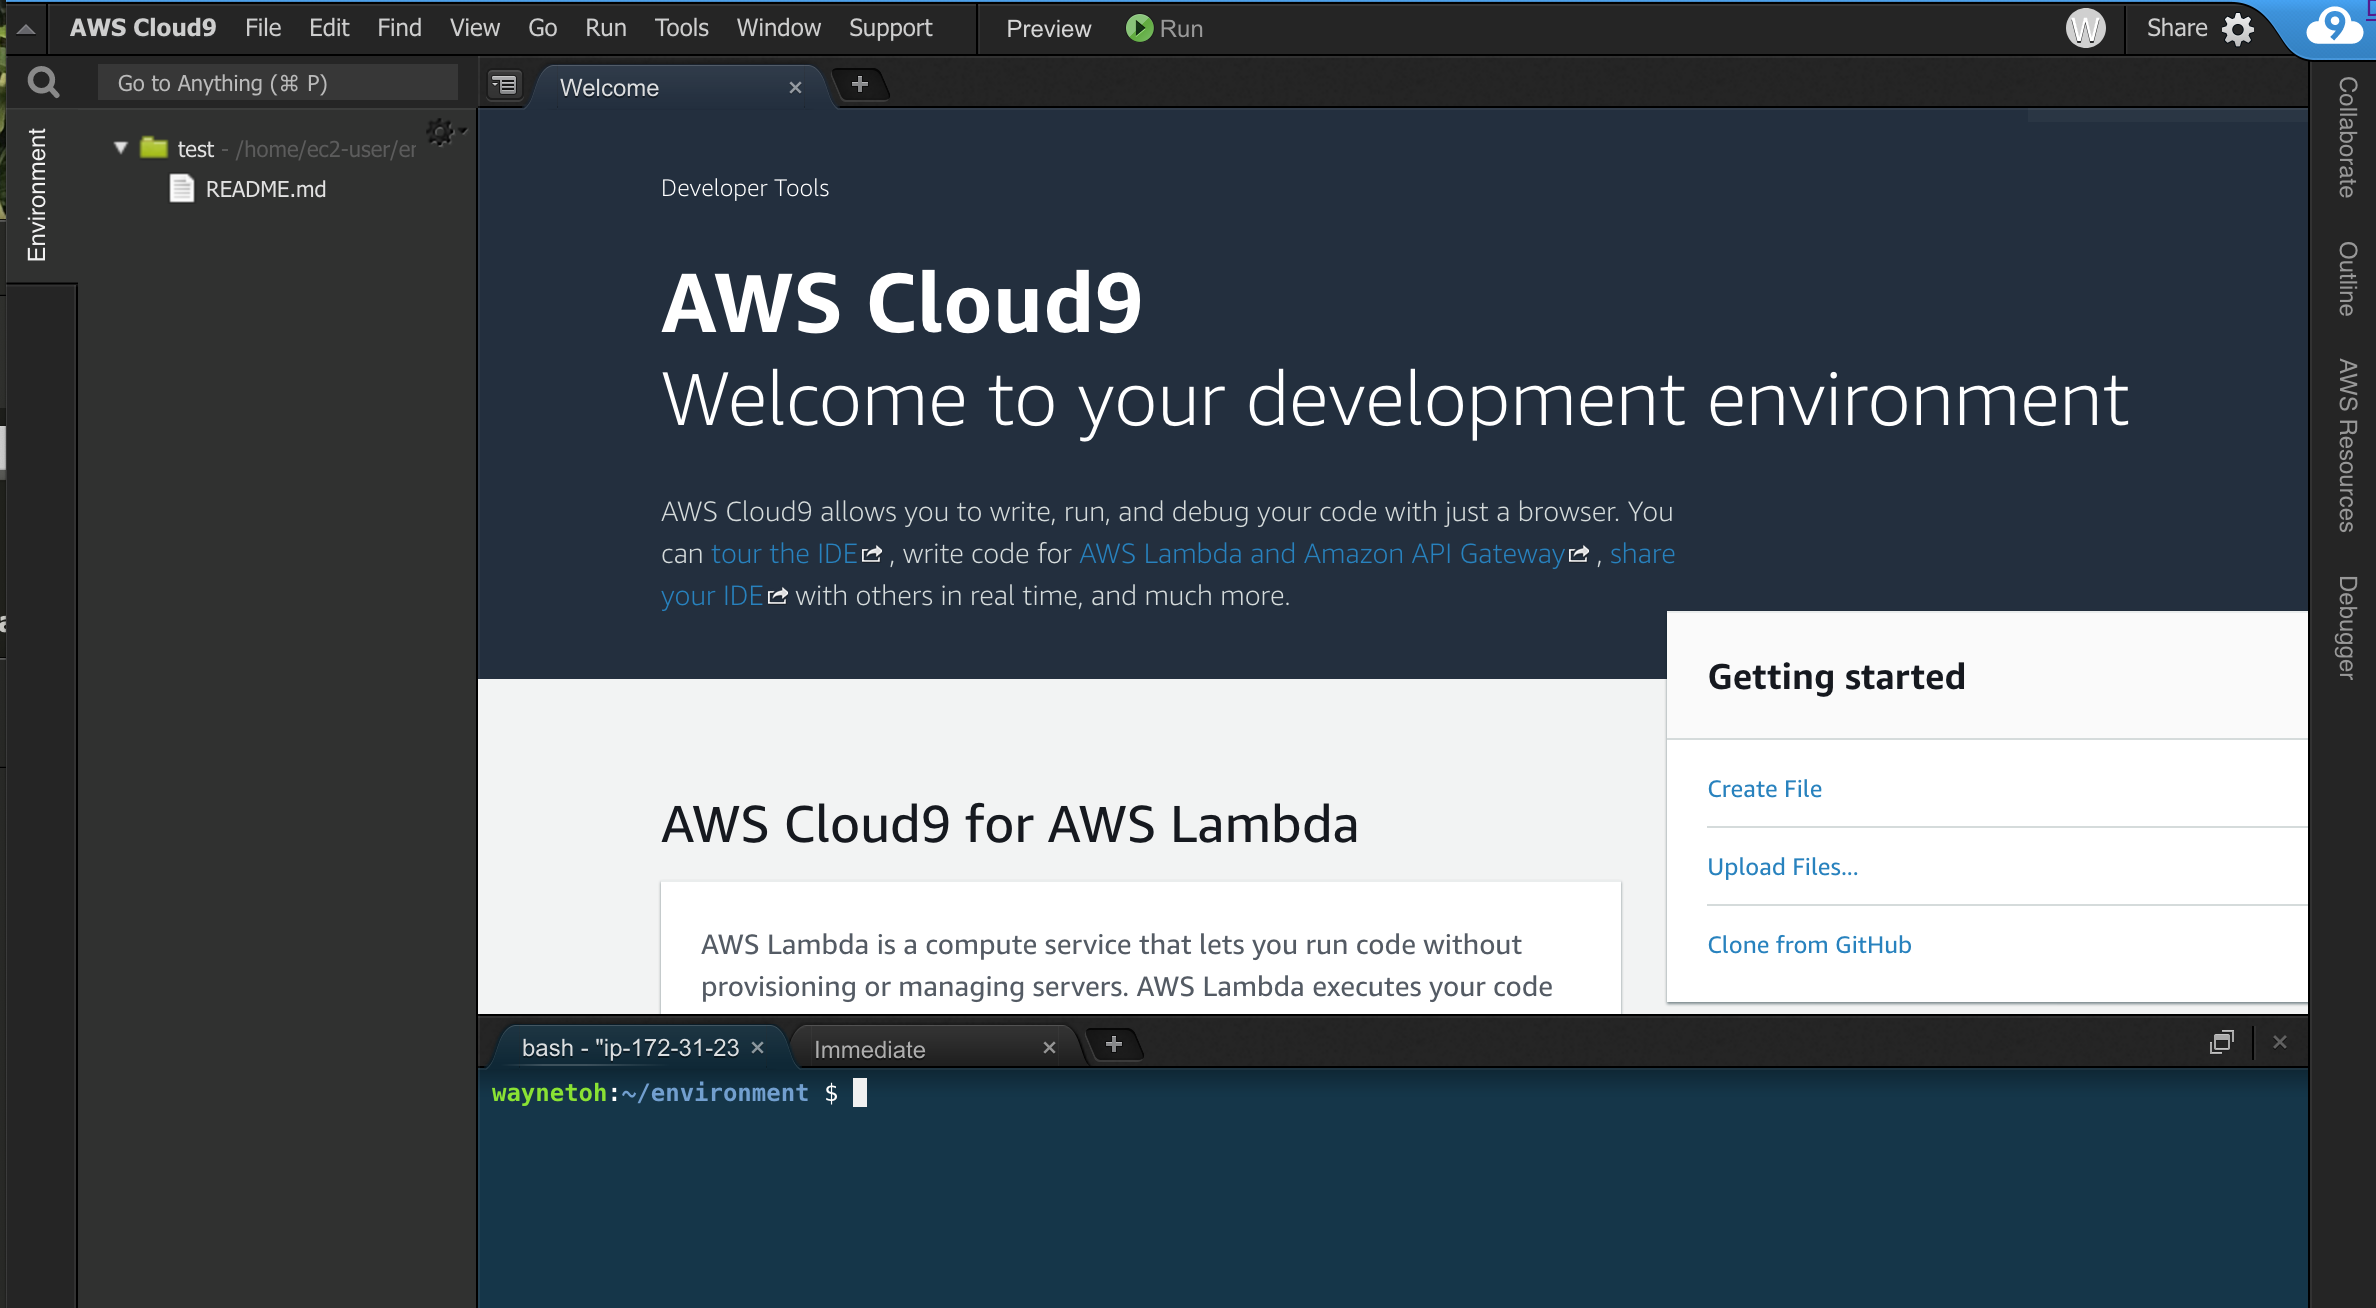Viewport: 2376px width, 1308px height.
Task: Open the user avatar W icon
Action: point(2086,28)
